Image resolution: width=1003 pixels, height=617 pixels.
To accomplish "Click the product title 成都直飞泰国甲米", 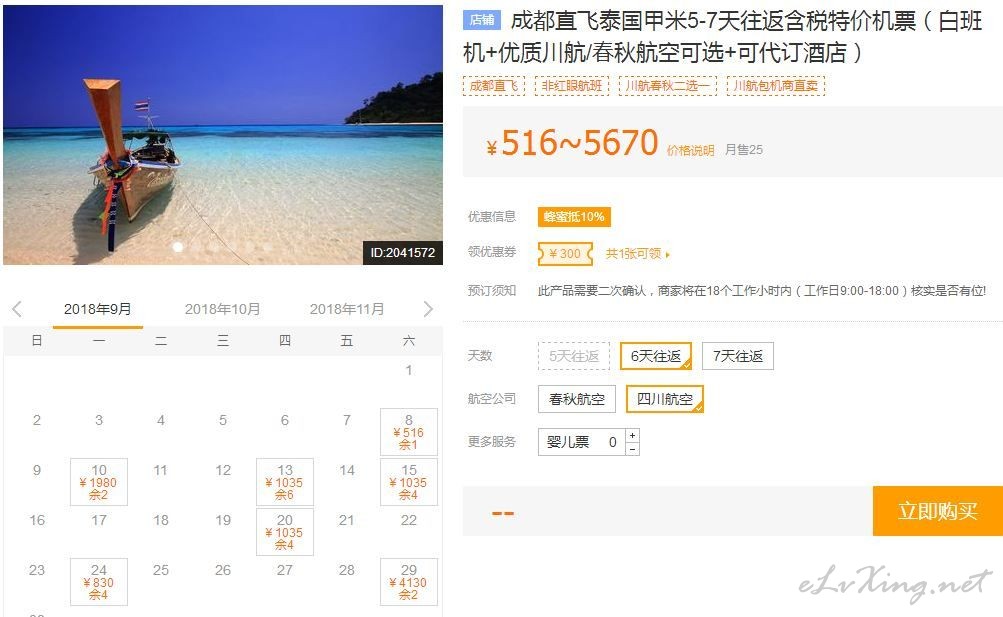I will tap(722, 36).
